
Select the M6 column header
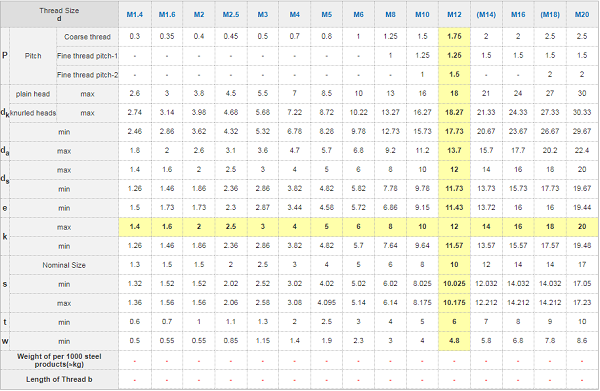358,15
